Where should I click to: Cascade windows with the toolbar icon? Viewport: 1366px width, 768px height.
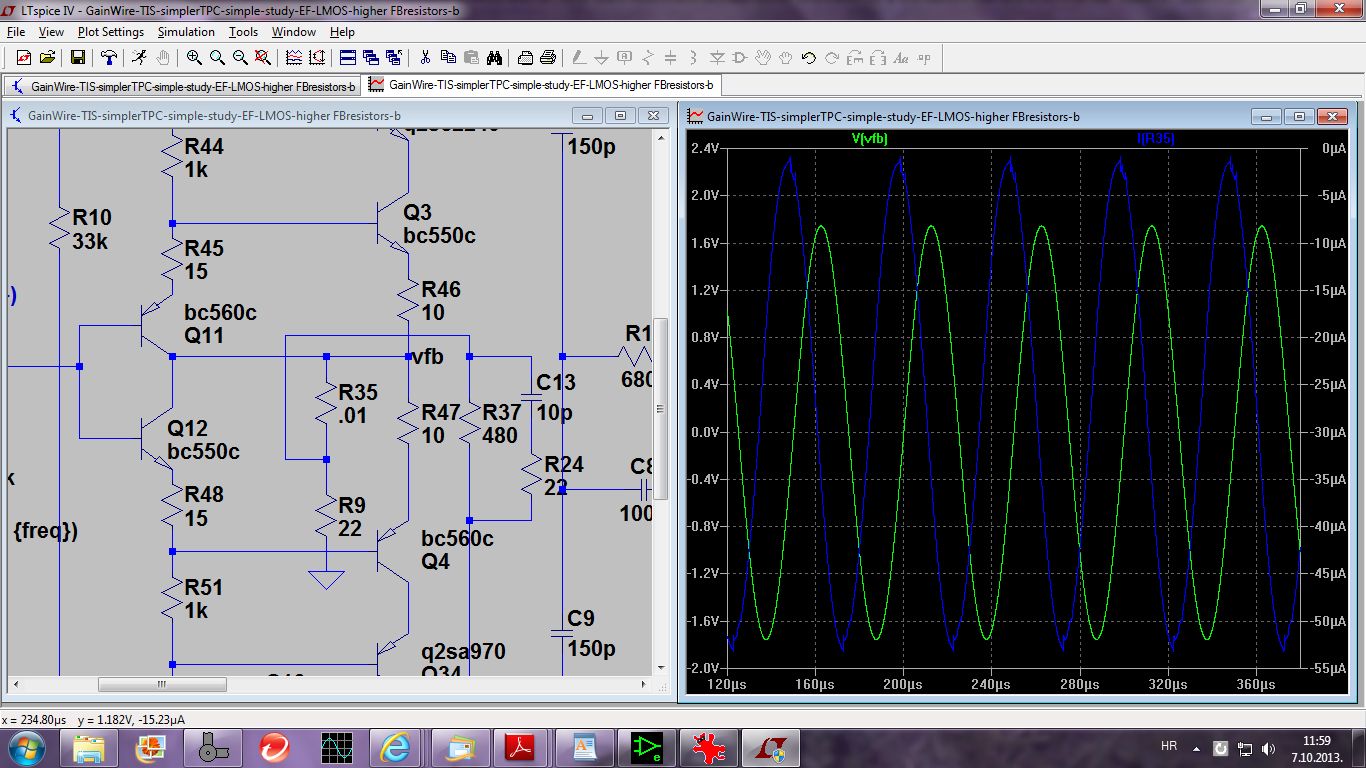coord(371,58)
